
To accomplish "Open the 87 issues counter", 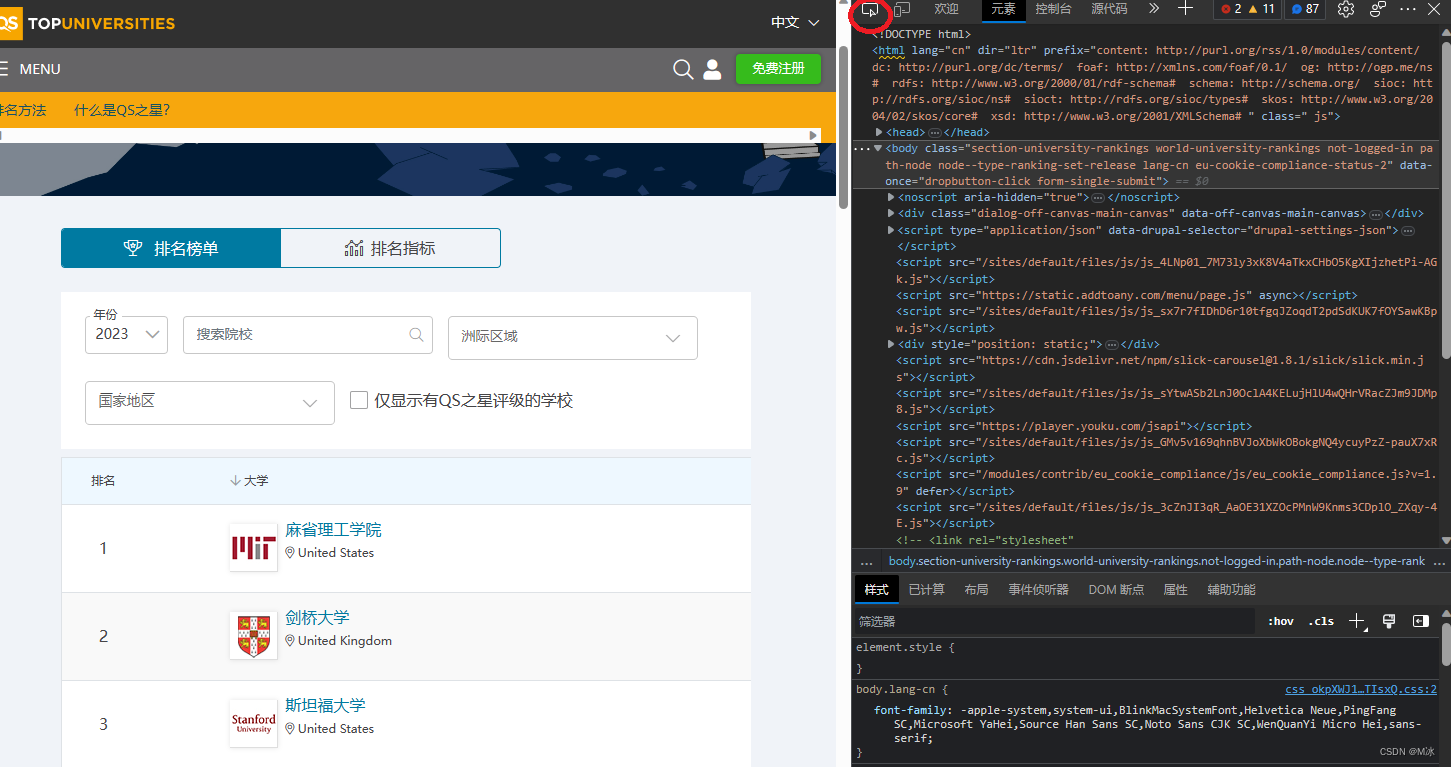I will [1305, 9].
